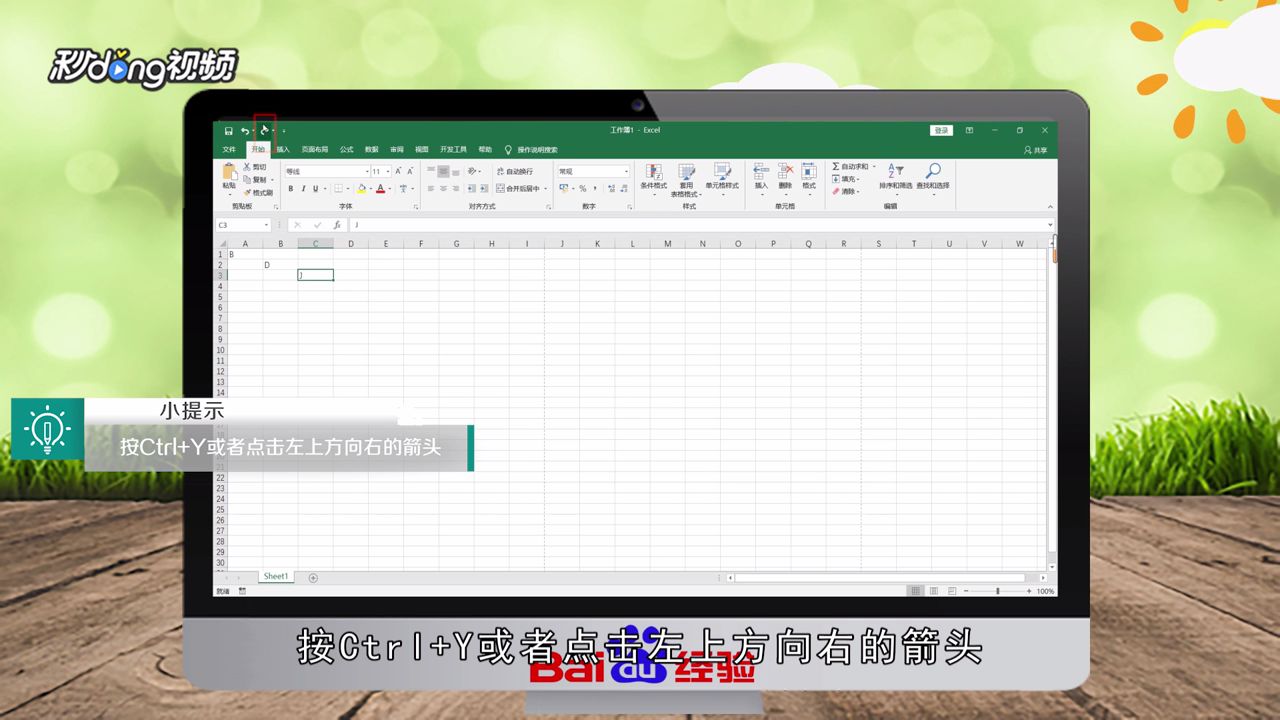The width and height of the screenshot is (1280, 720).
Task: Open Format as Table (套用表格格式)
Action: click(686, 180)
